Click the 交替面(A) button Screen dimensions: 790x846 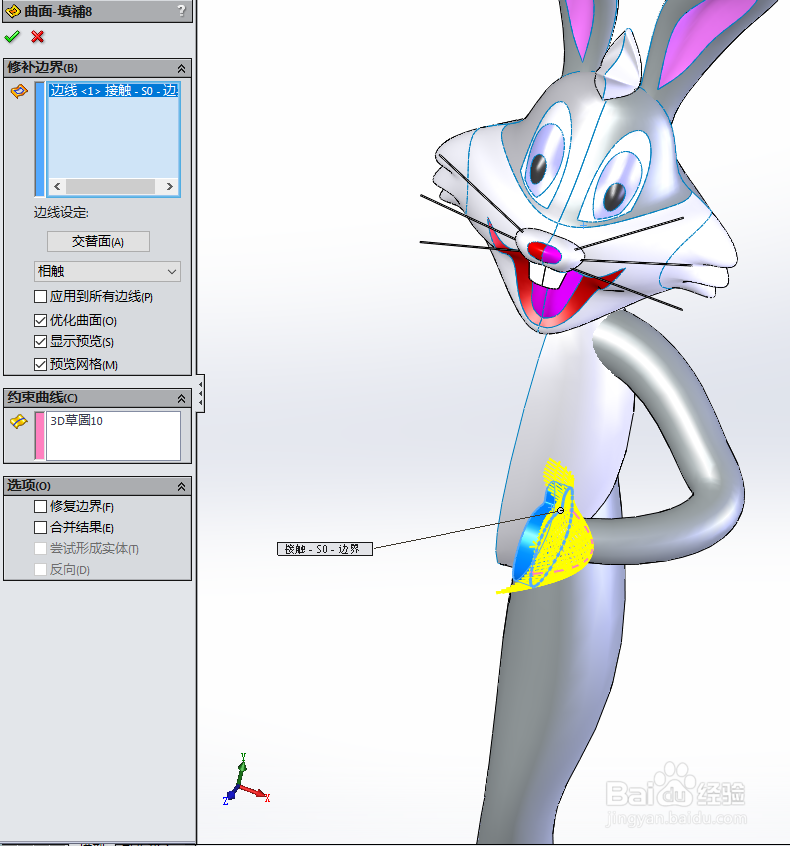click(x=98, y=241)
